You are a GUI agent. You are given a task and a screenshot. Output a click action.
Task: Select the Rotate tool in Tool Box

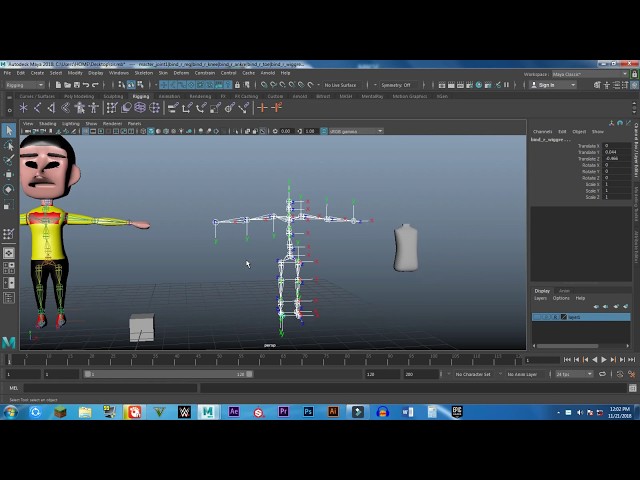click(x=9, y=189)
